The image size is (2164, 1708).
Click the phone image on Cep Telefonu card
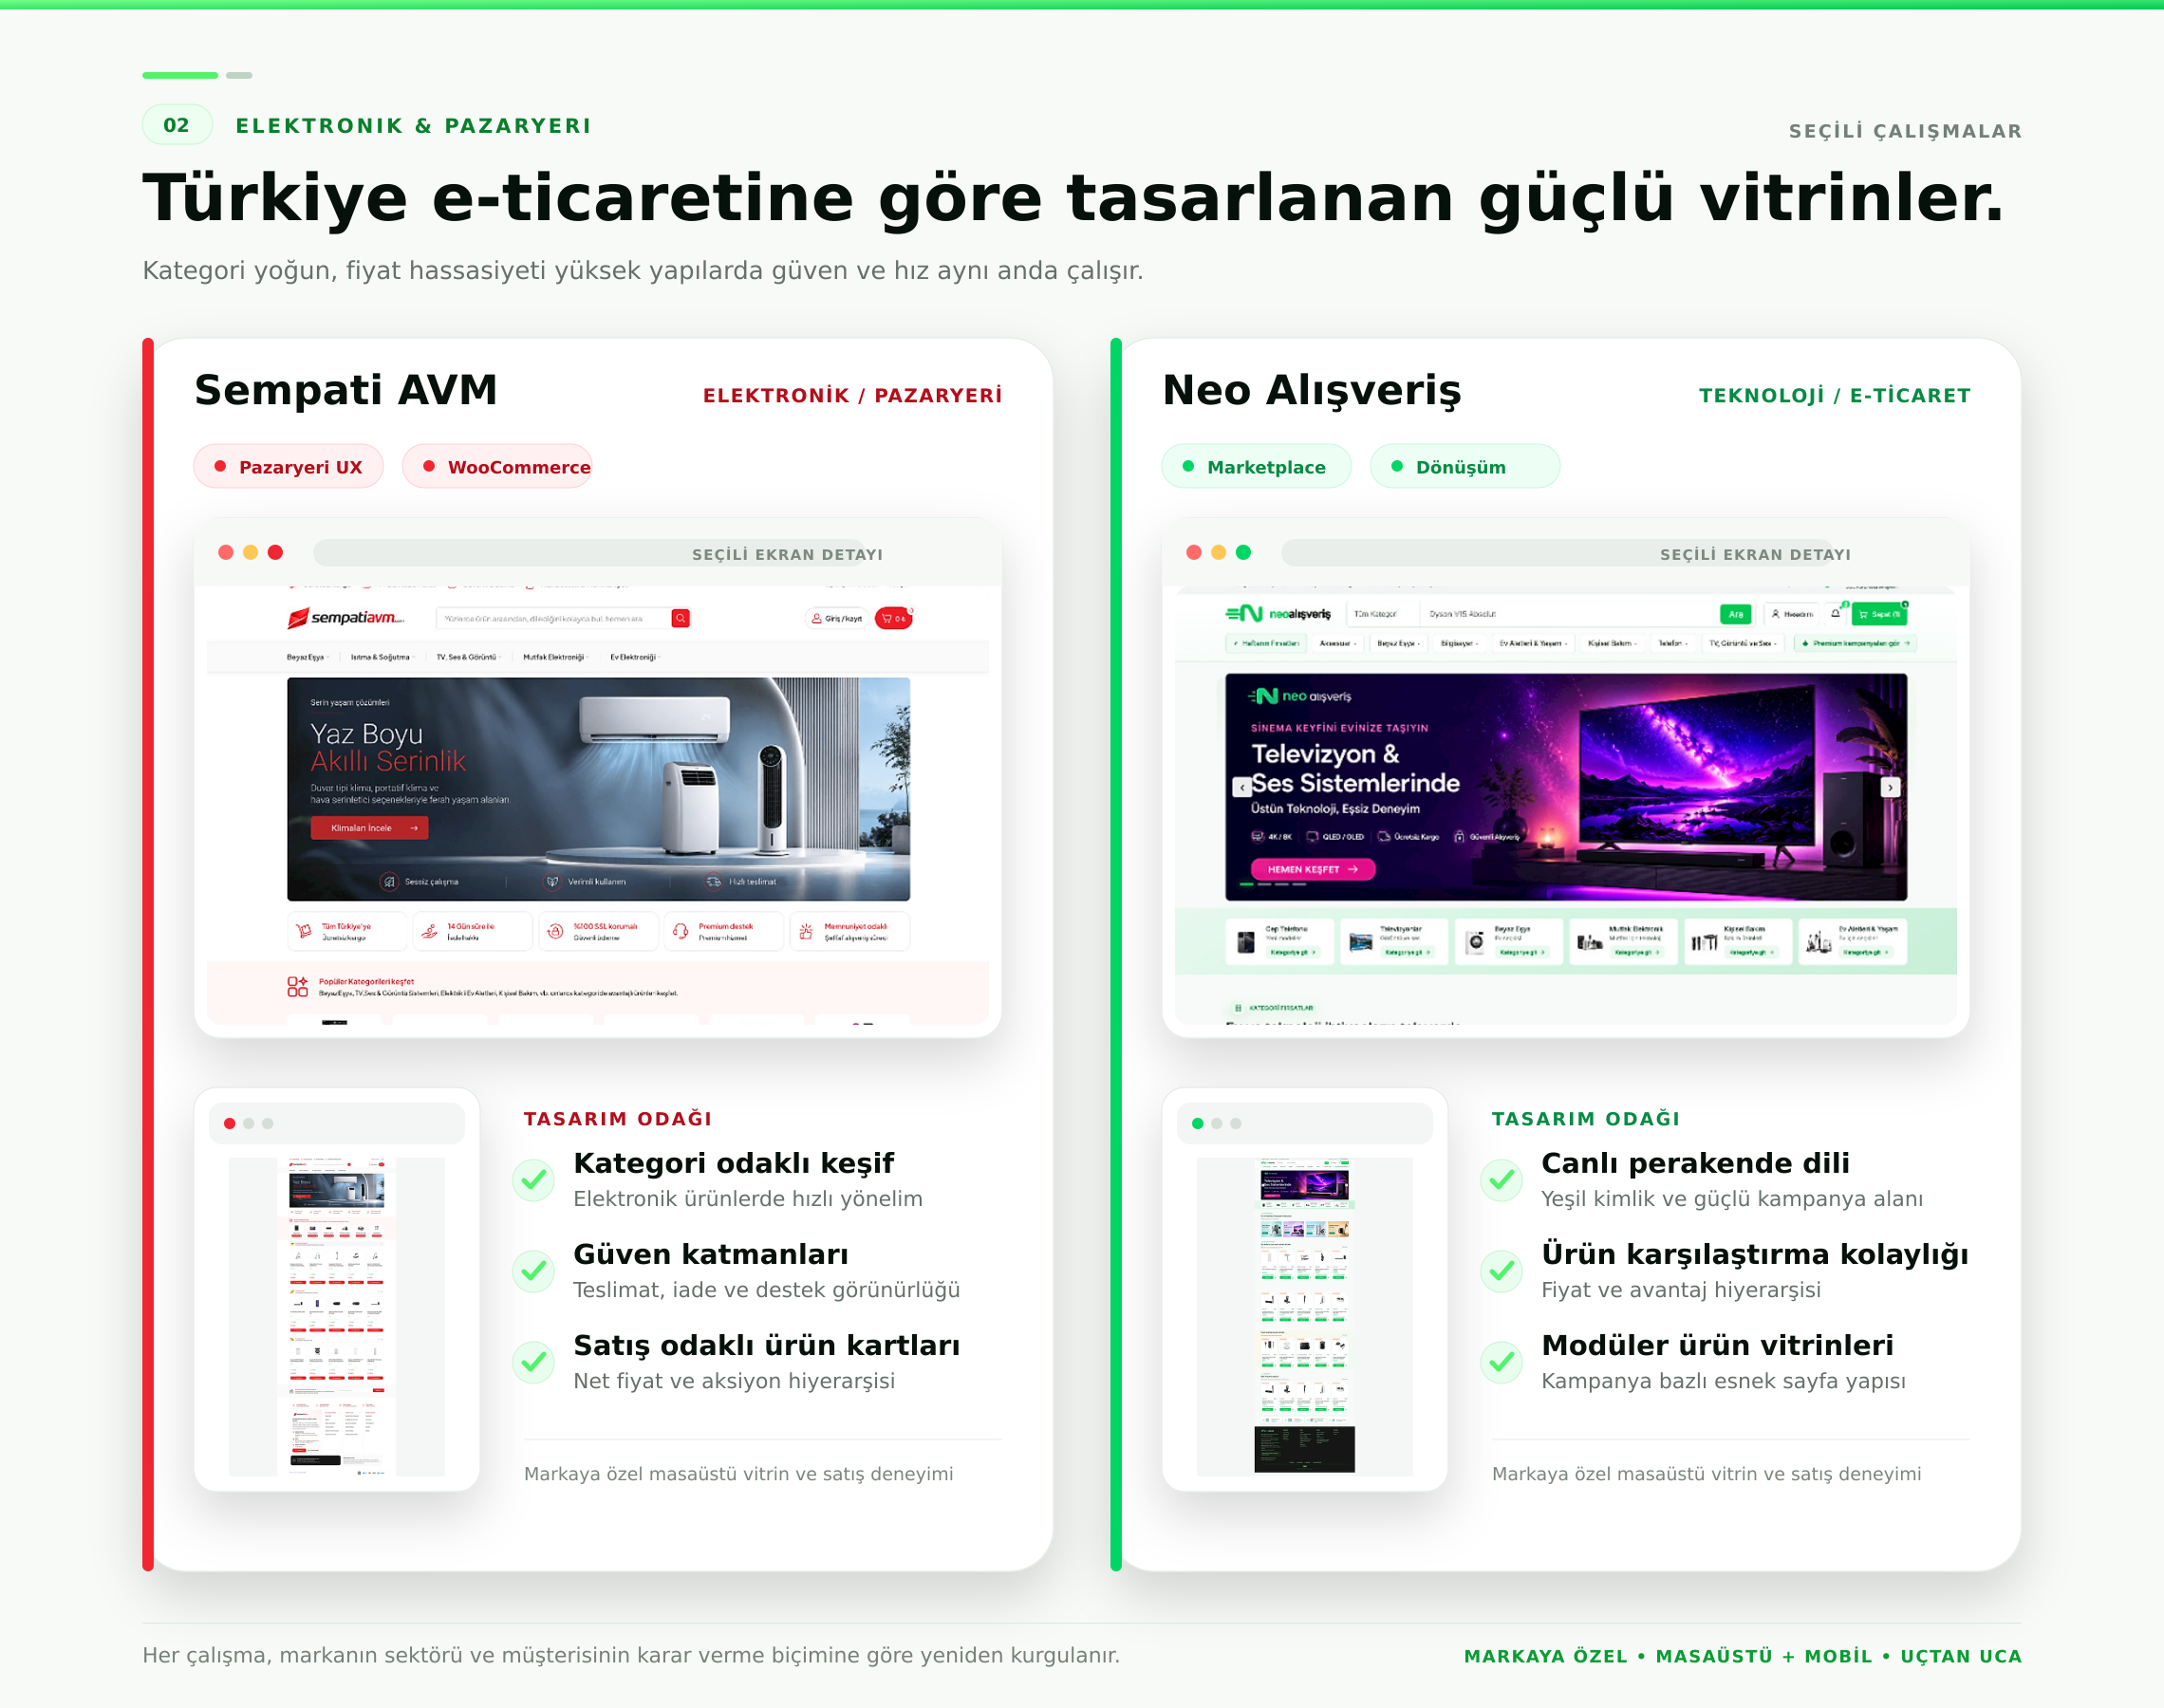pyautogui.click(x=1246, y=941)
